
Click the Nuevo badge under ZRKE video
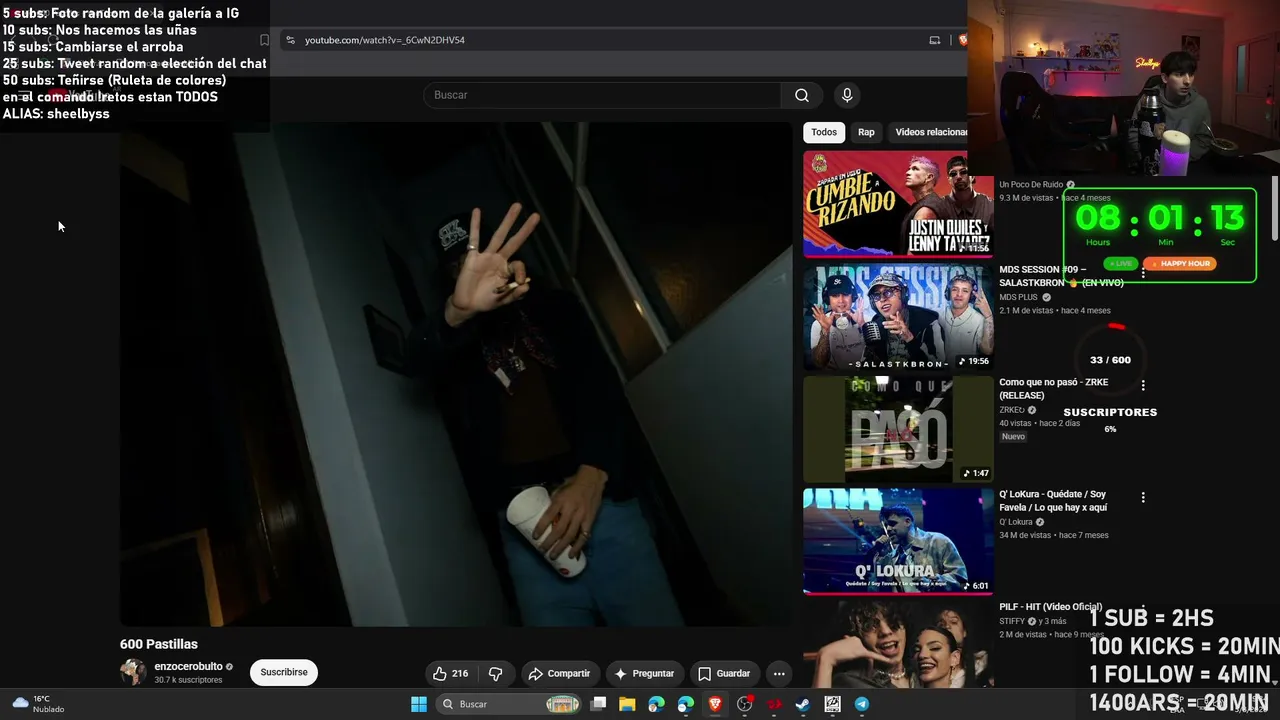pyautogui.click(x=1013, y=437)
